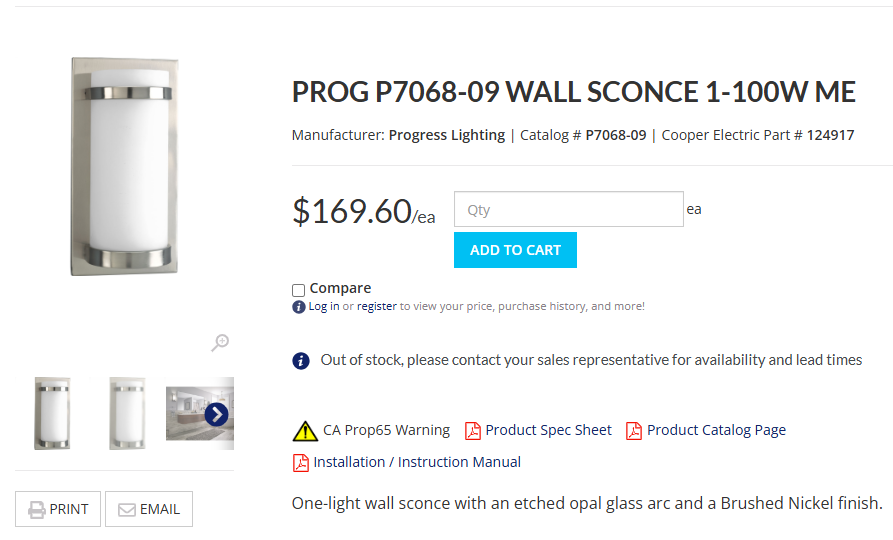Click the PDF icon beside Installation Manual
Viewport: 893px width, 540px height.
[x=301, y=462]
